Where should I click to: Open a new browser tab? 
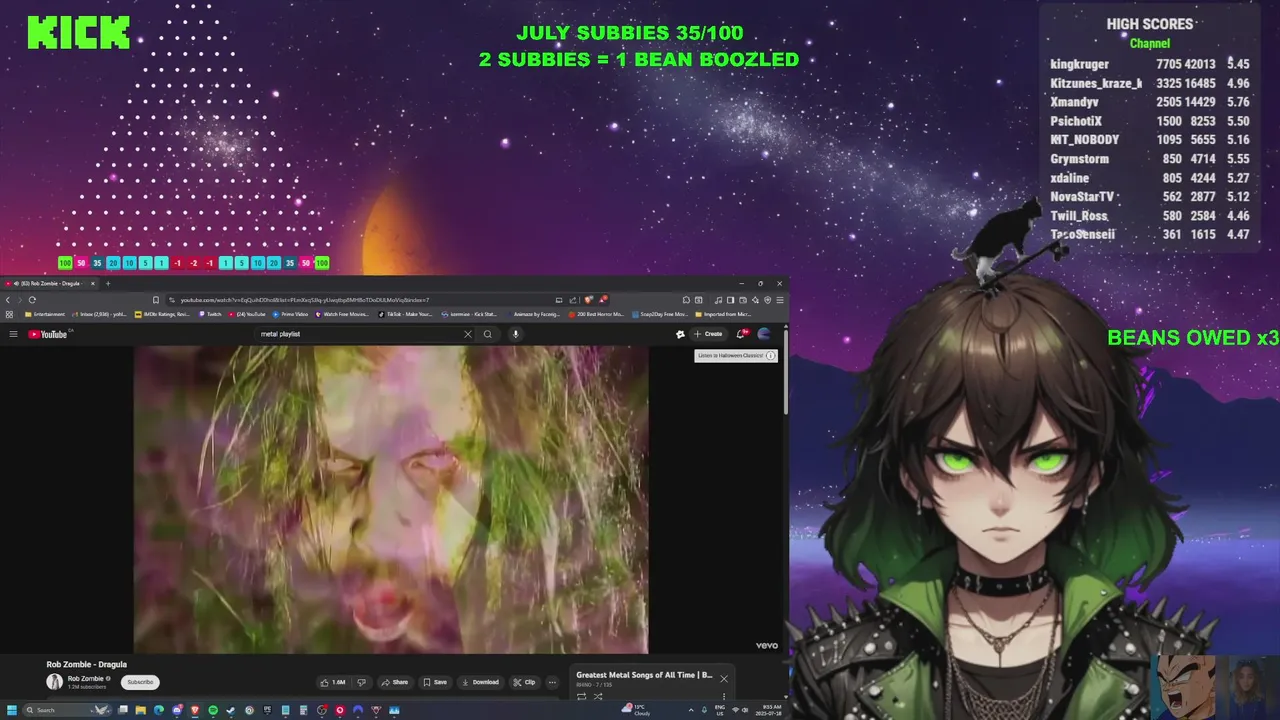pos(108,283)
